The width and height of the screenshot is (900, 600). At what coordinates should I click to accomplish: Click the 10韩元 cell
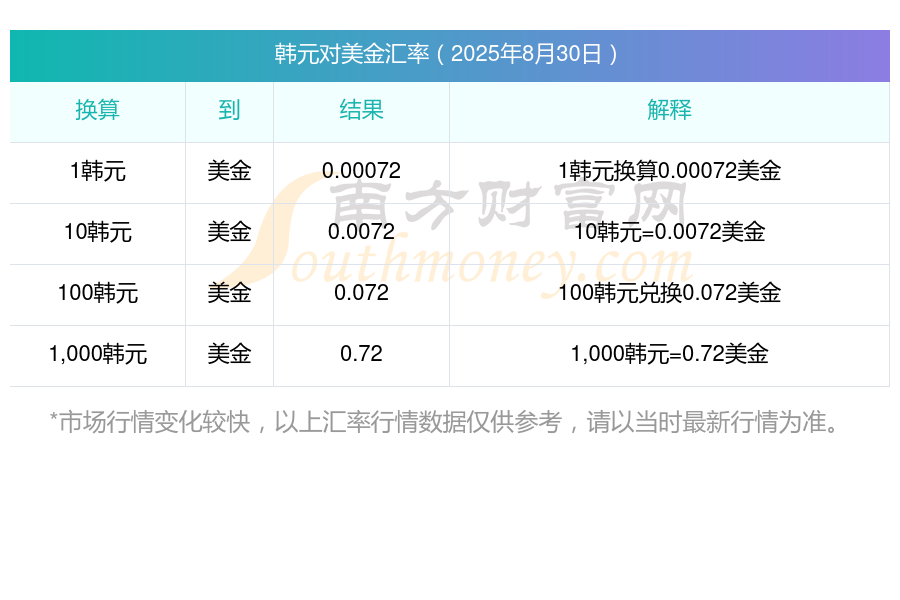click(98, 232)
